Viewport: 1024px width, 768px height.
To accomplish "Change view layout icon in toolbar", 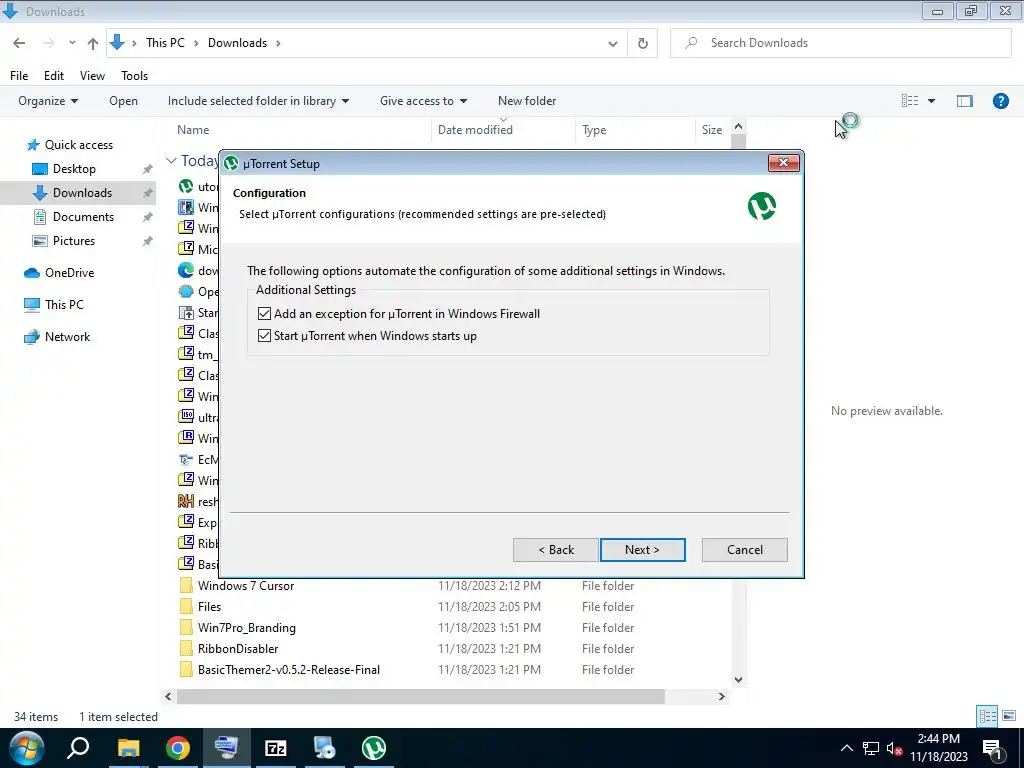I will click(910, 101).
